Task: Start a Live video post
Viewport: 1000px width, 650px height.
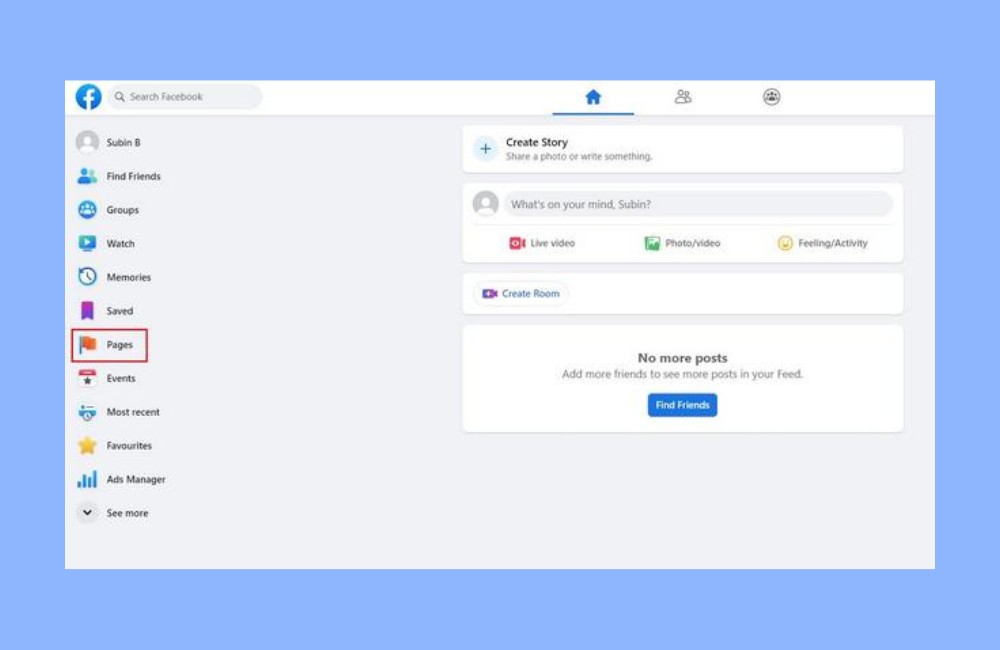Action: (542, 243)
